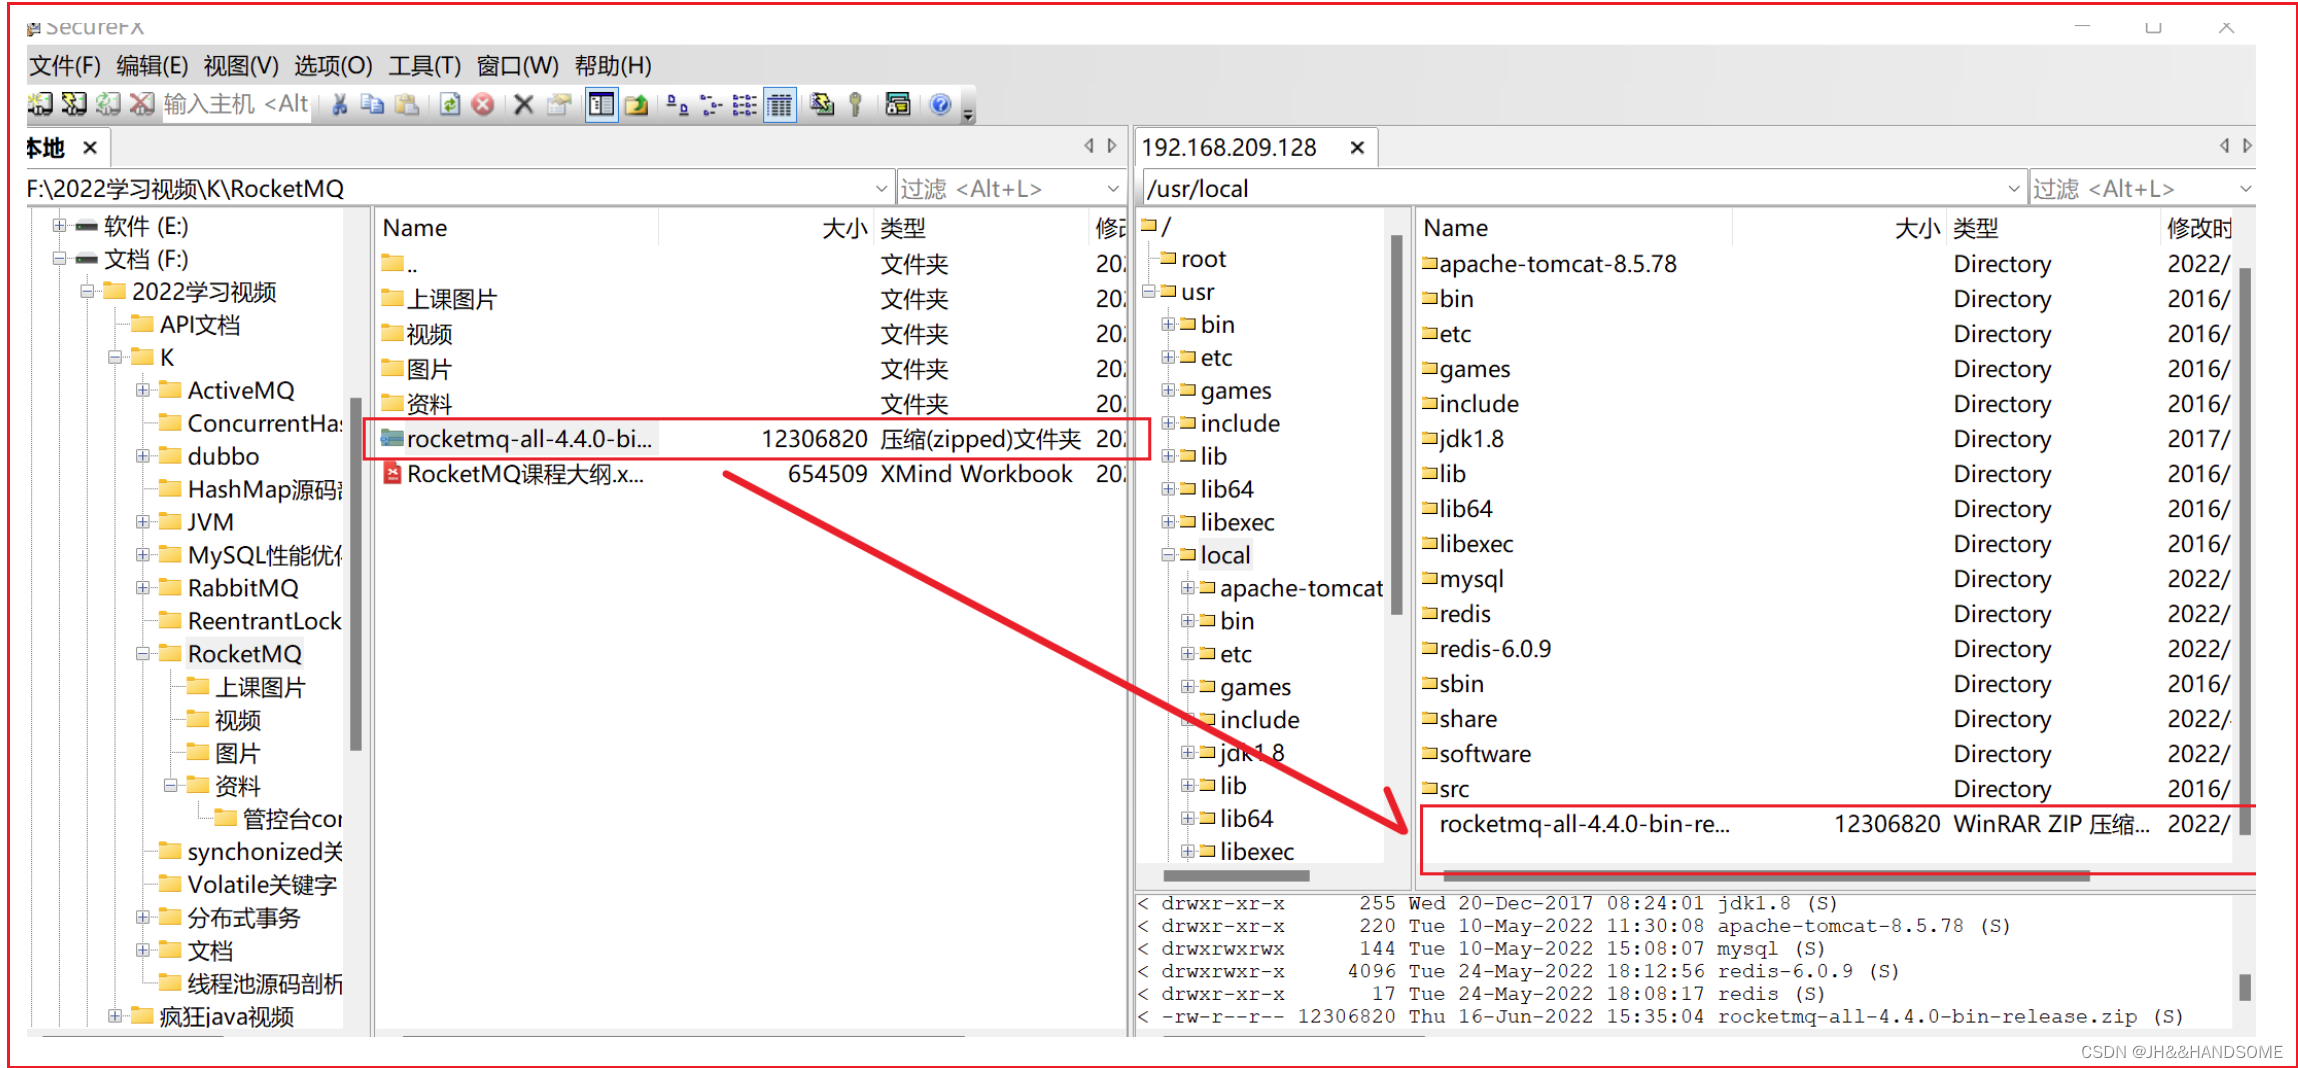The image size is (2298, 1068).
Task: Close the 本地 tab
Action: point(90,148)
